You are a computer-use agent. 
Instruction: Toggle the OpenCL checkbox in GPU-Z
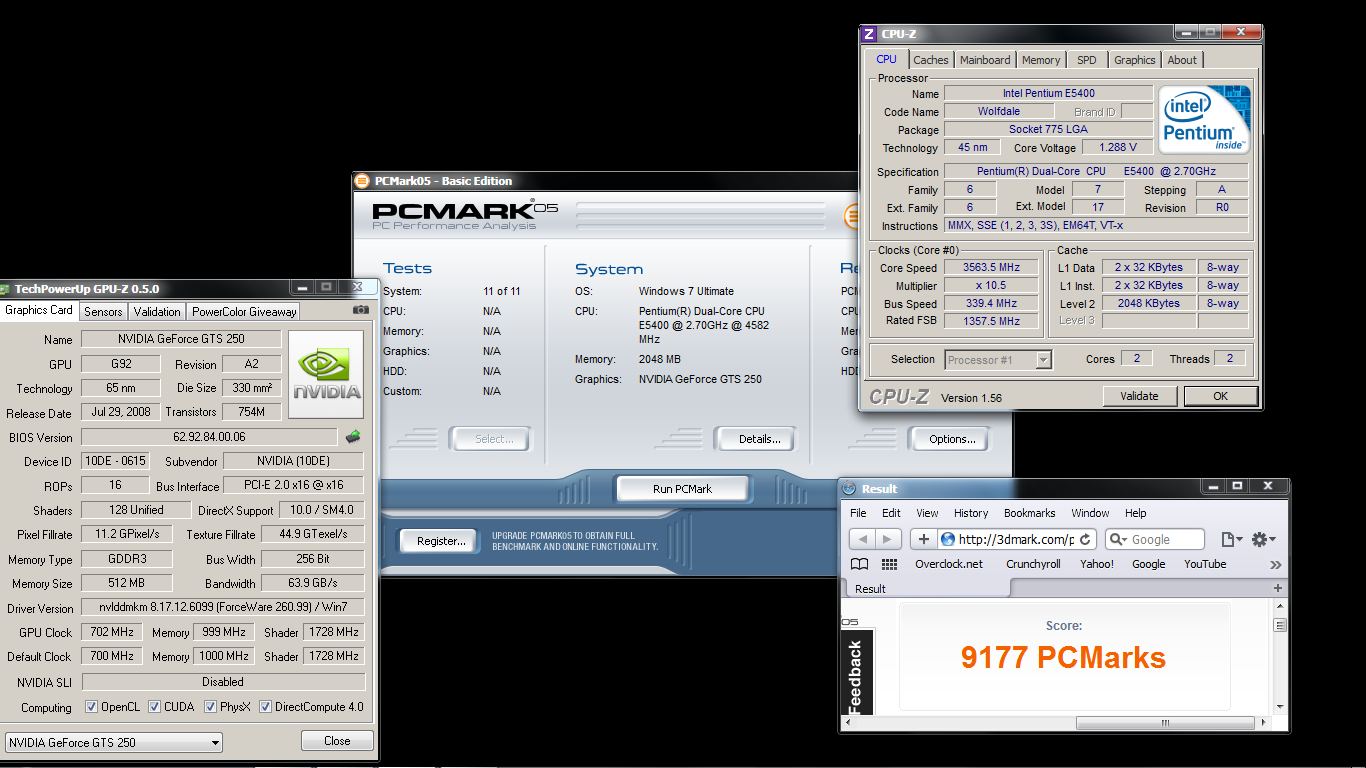[91, 707]
